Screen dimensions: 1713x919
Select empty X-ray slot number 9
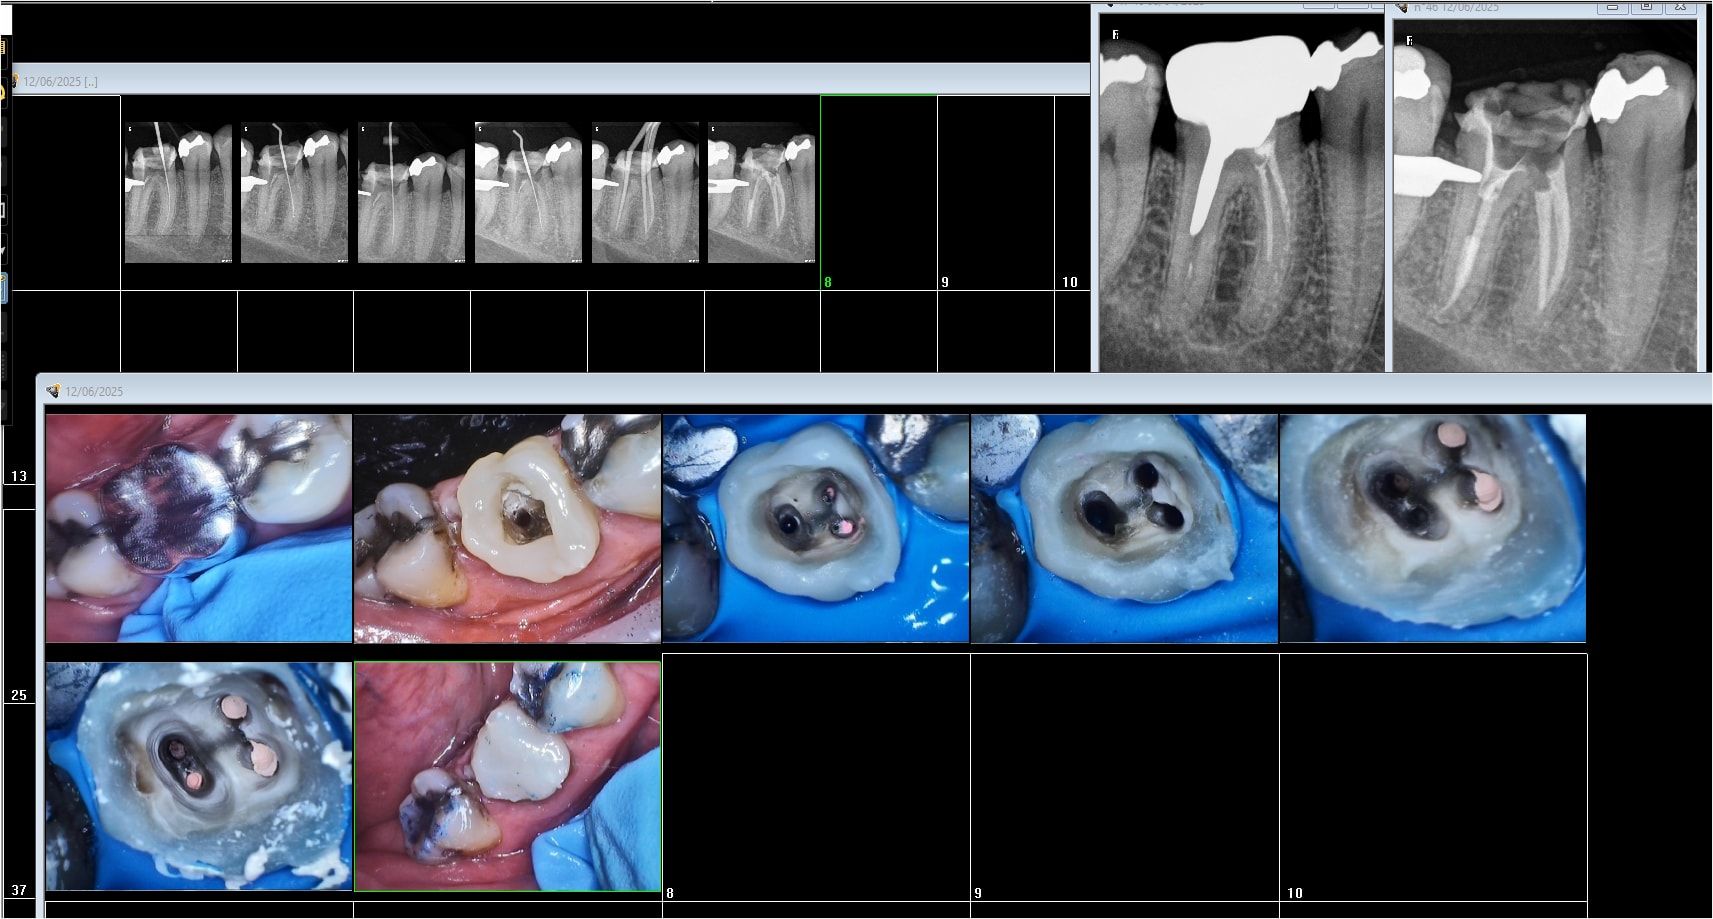point(995,192)
